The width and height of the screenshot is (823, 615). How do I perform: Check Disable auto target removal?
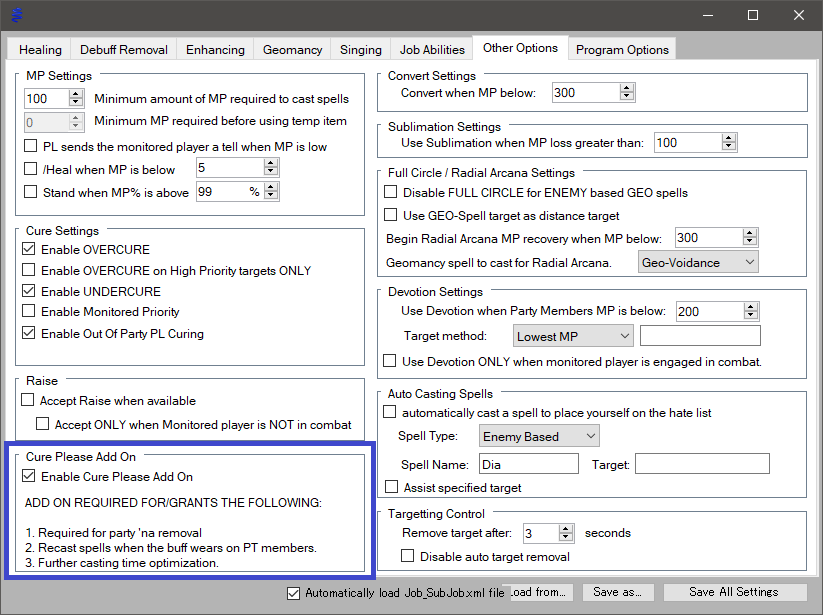408,556
